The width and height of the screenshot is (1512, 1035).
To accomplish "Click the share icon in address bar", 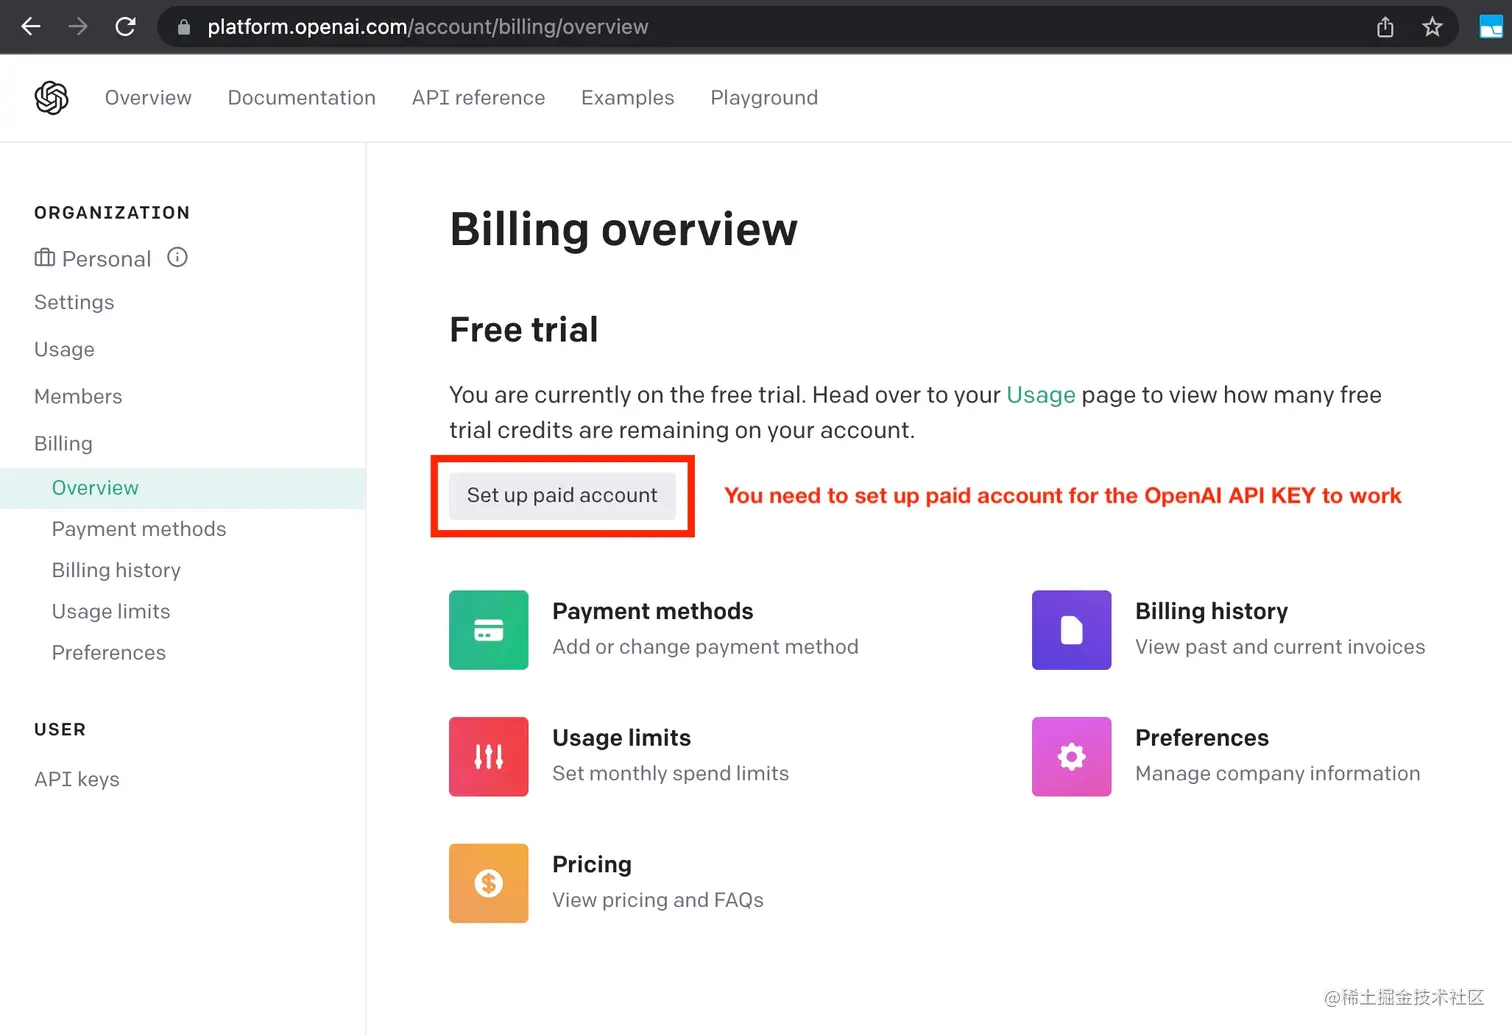I will [x=1385, y=27].
